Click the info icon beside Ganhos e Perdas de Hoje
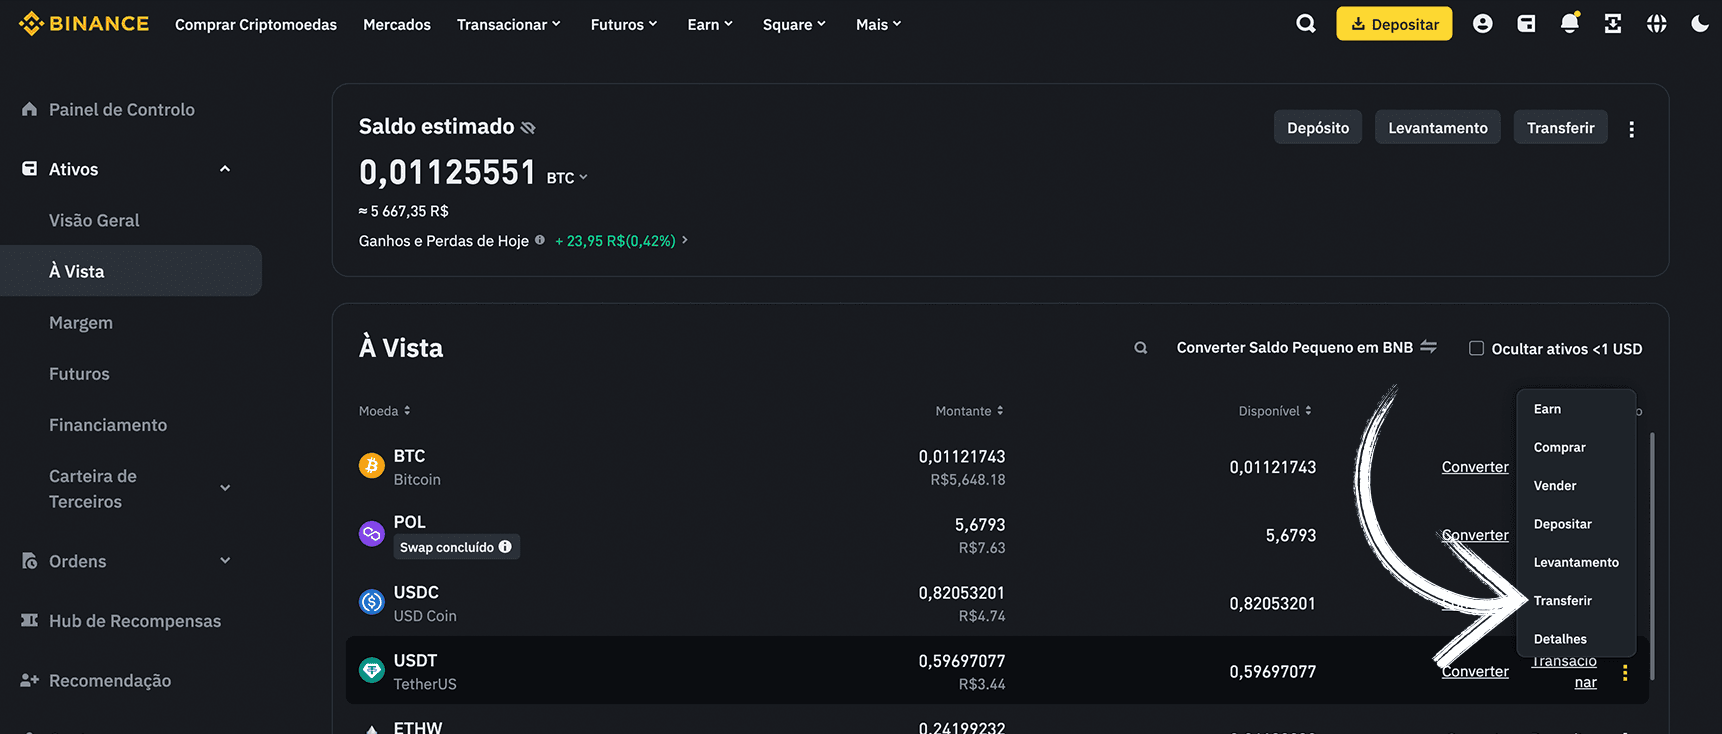This screenshot has width=1722, height=734. pos(540,240)
